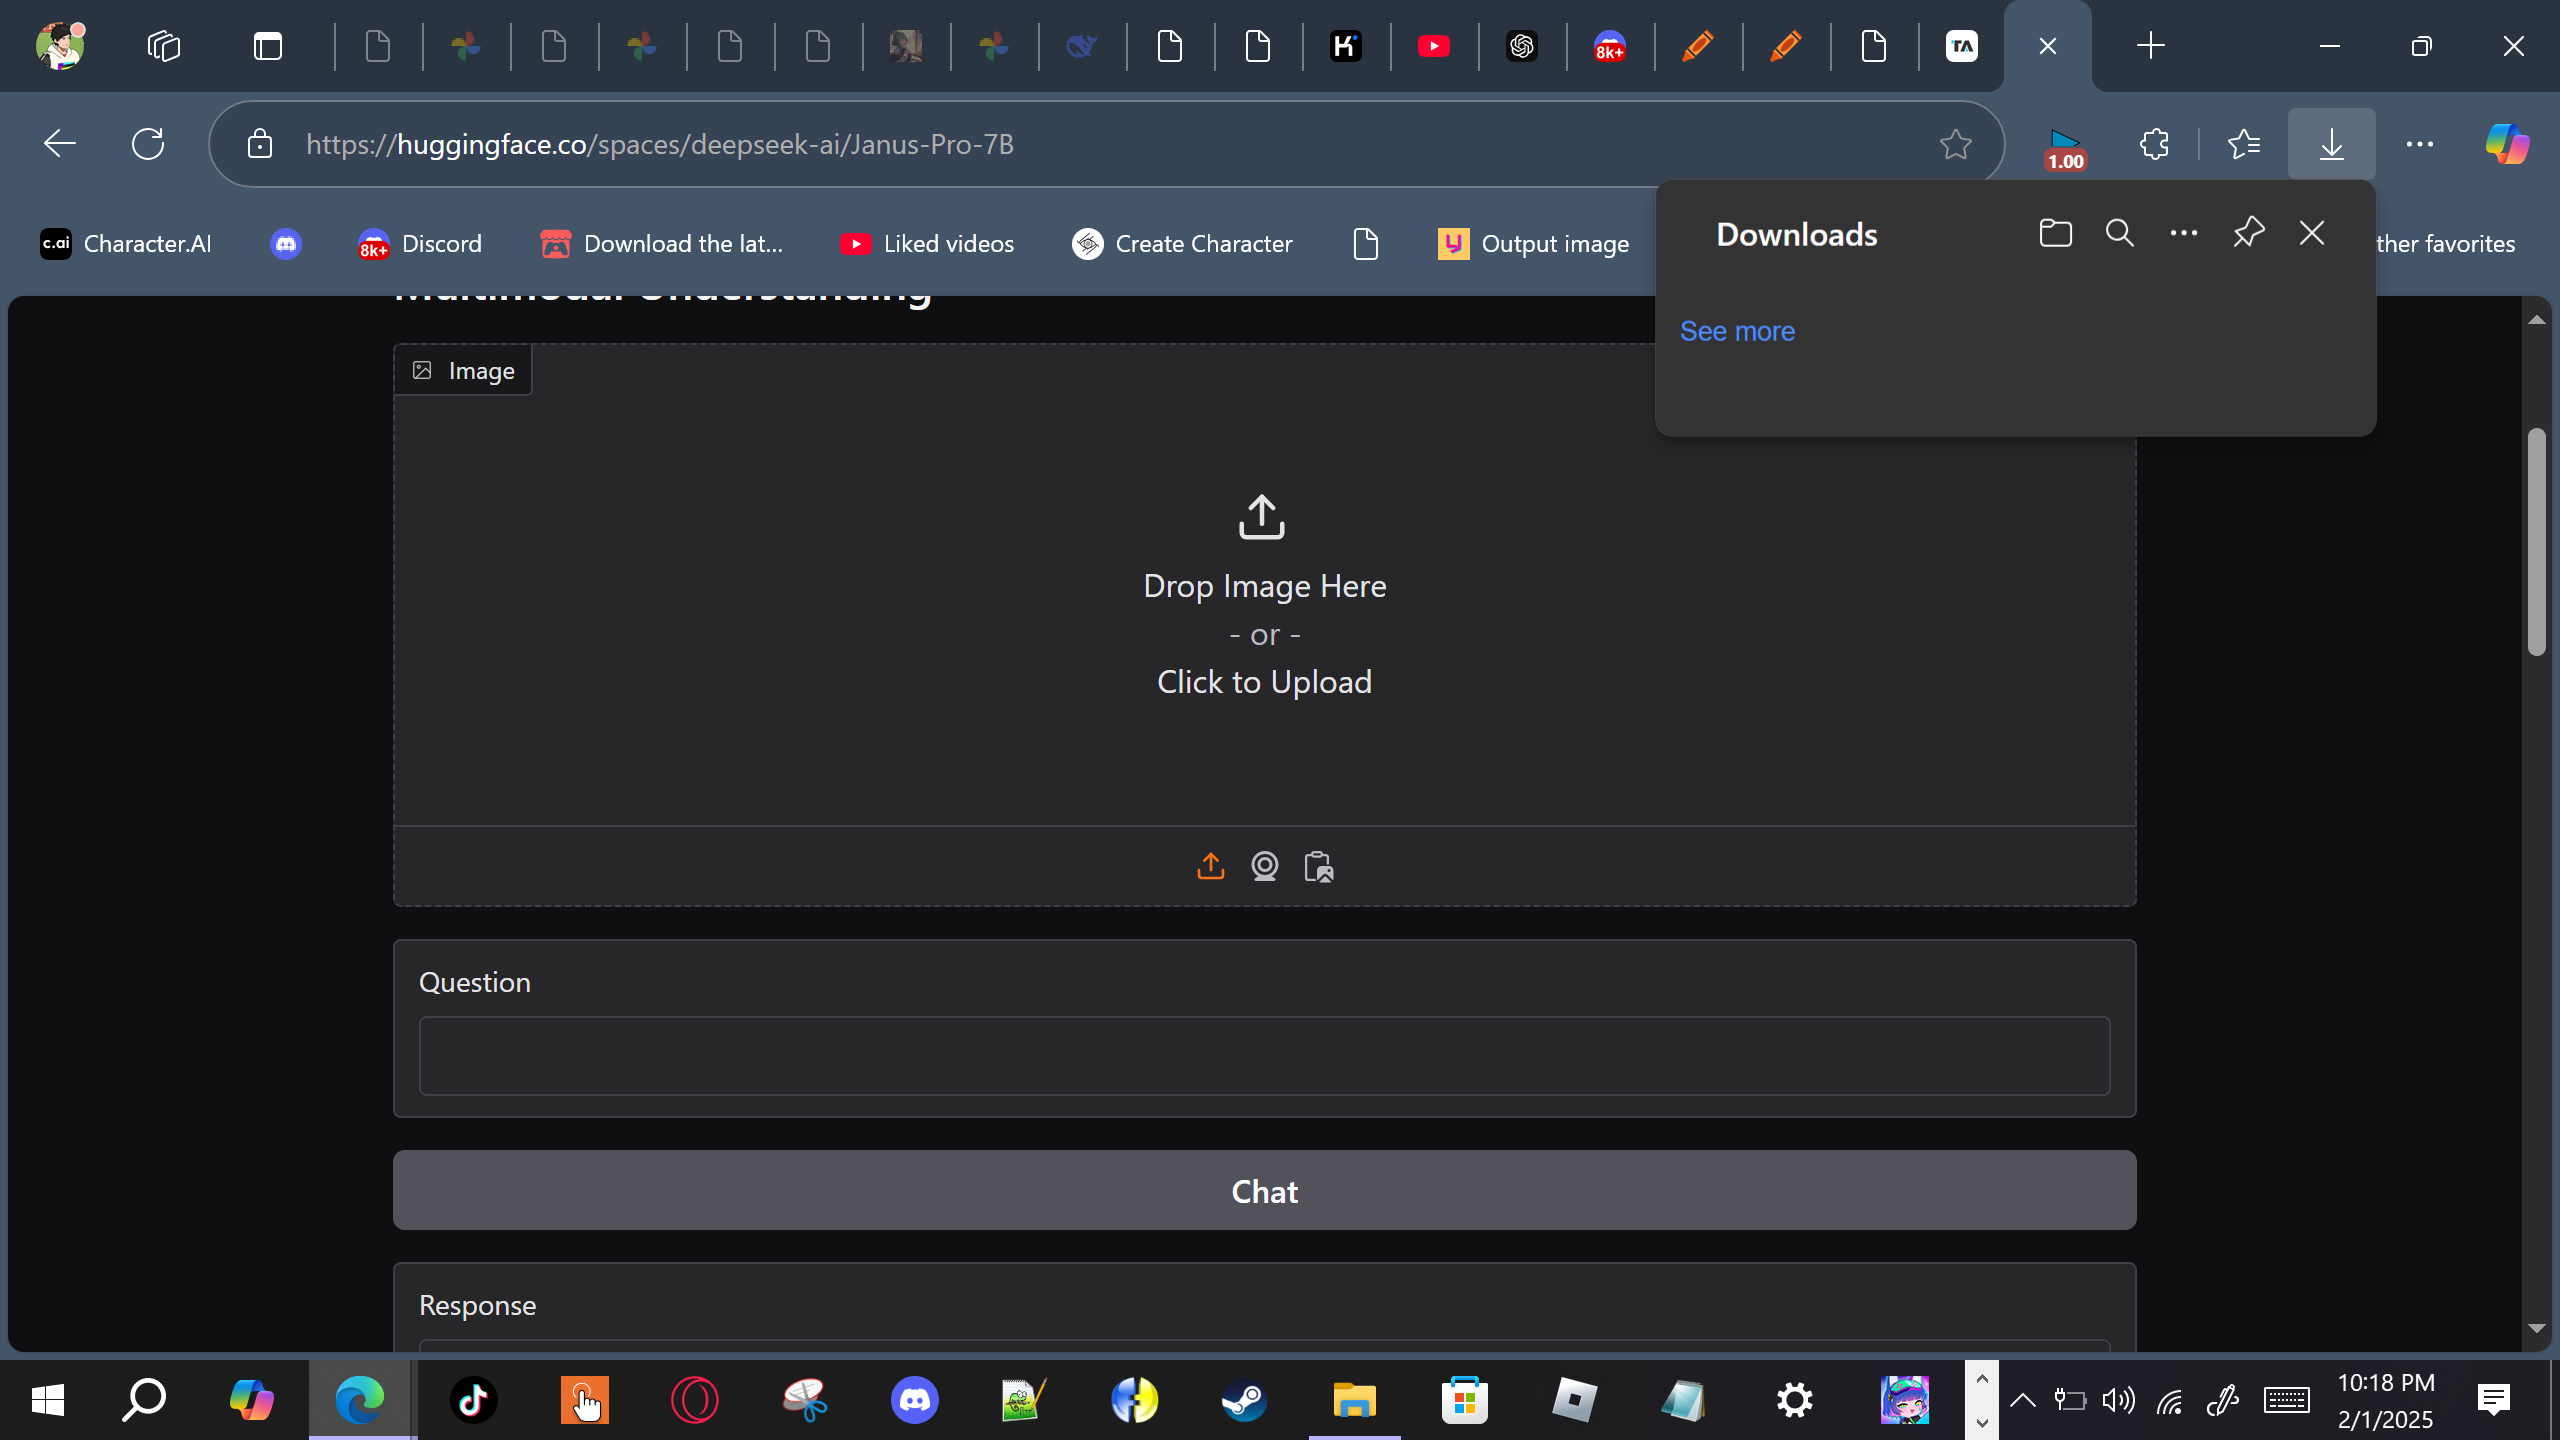
Task: Open browser Extensions puzzle icon
Action: pos(2154,144)
